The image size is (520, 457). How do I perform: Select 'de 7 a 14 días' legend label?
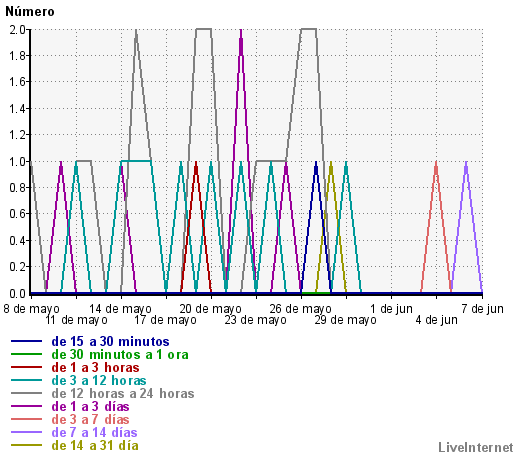[94, 433]
